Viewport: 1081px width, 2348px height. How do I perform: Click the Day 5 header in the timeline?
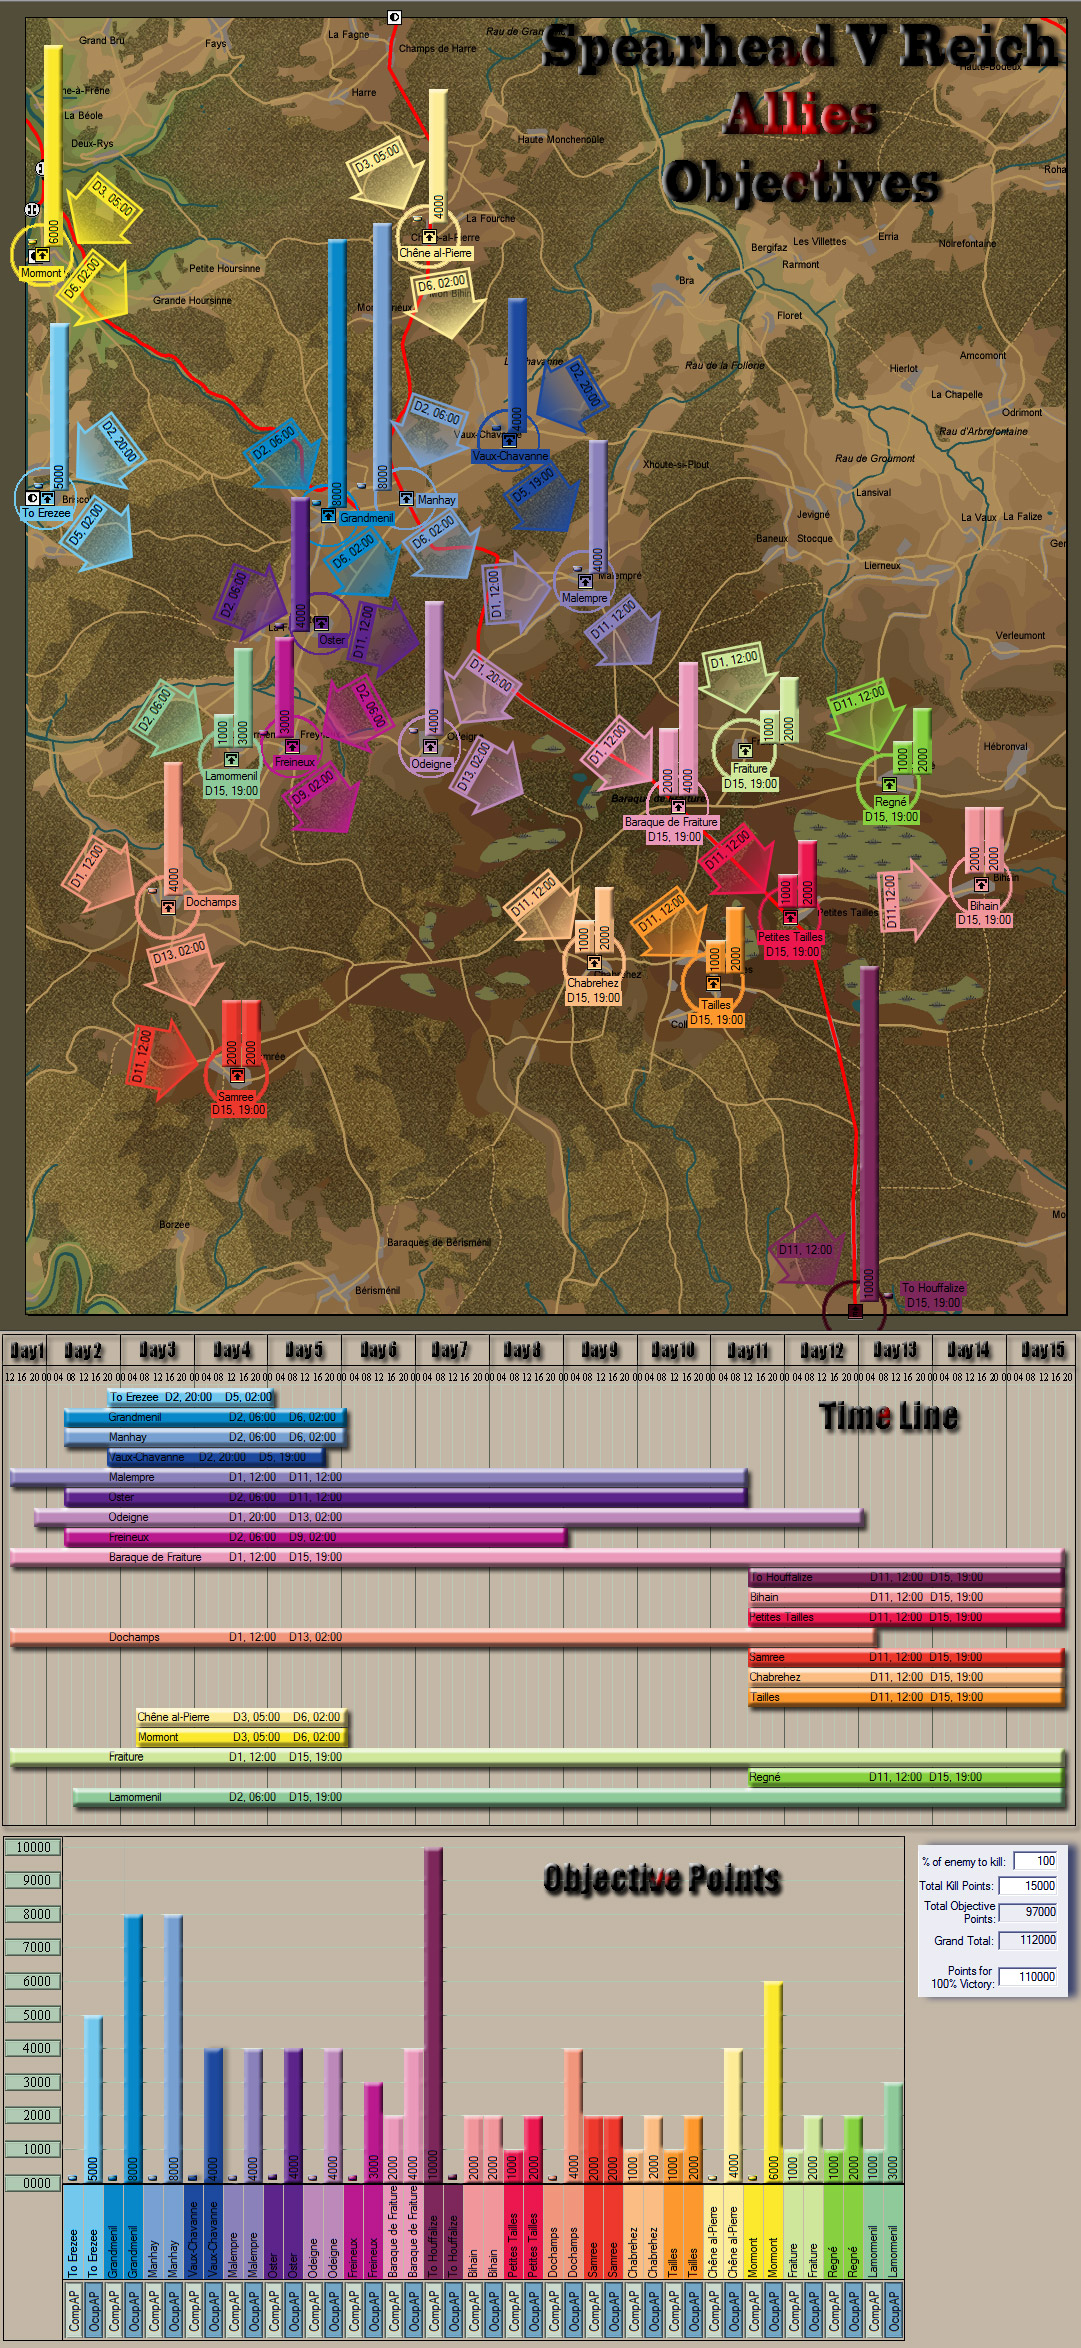pyautogui.click(x=304, y=1350)
